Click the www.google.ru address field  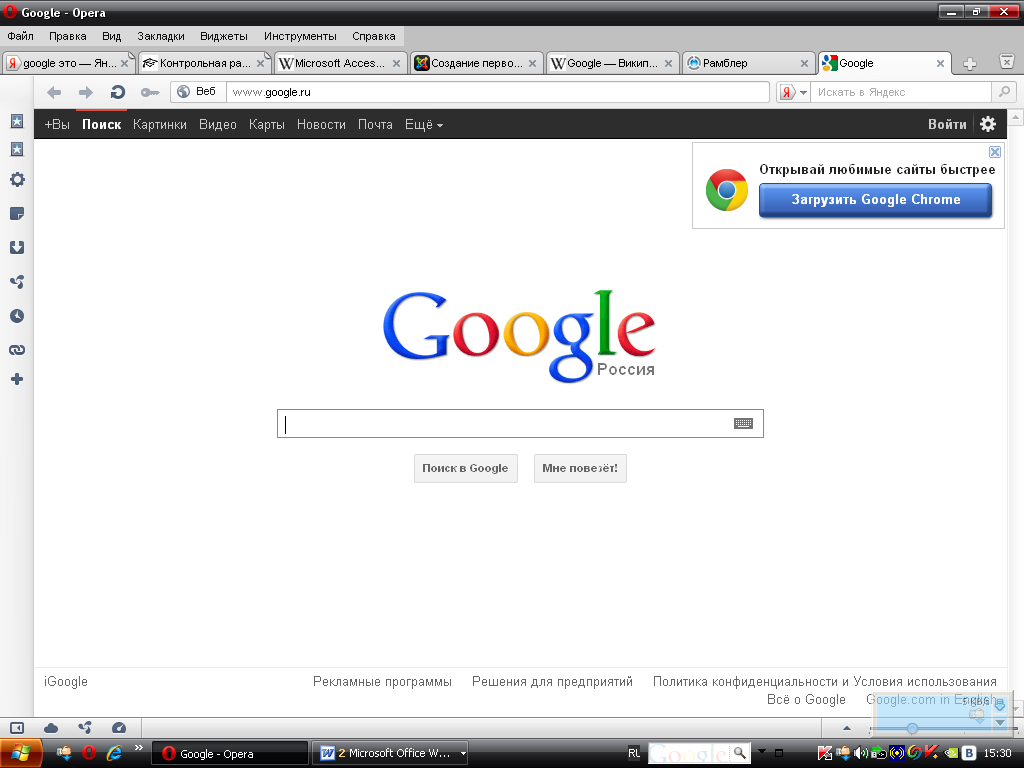point(498,92)
